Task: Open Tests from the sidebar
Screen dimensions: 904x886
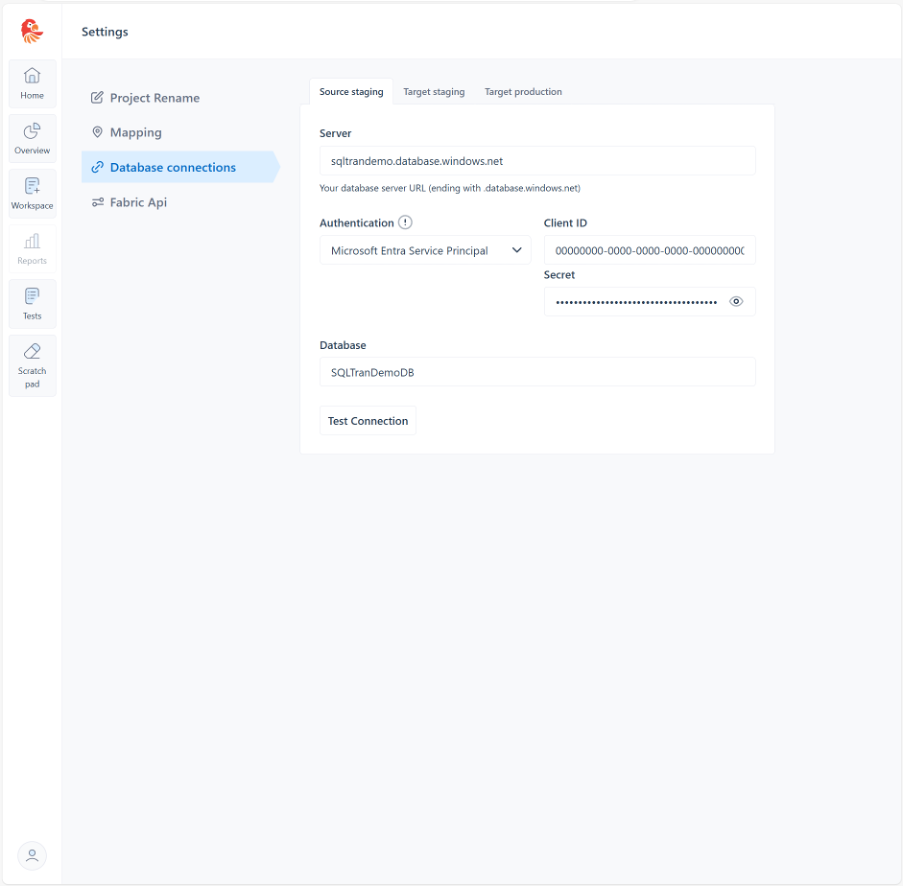Action: (x=32, y=303)
